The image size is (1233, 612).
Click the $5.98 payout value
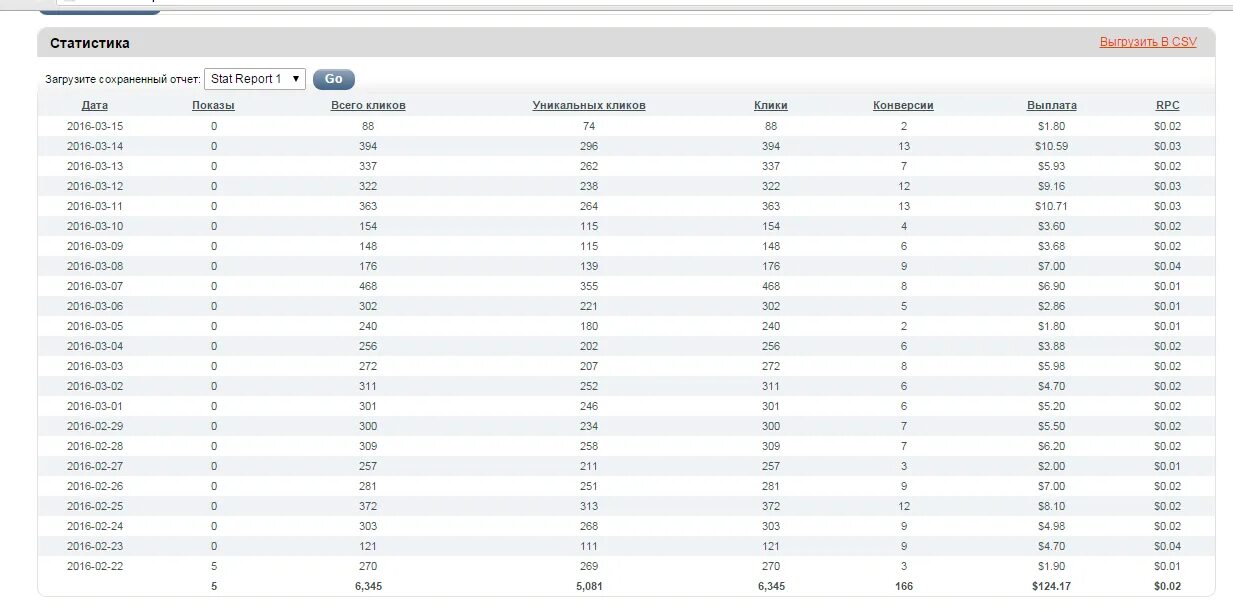[x=1052, y=366]
